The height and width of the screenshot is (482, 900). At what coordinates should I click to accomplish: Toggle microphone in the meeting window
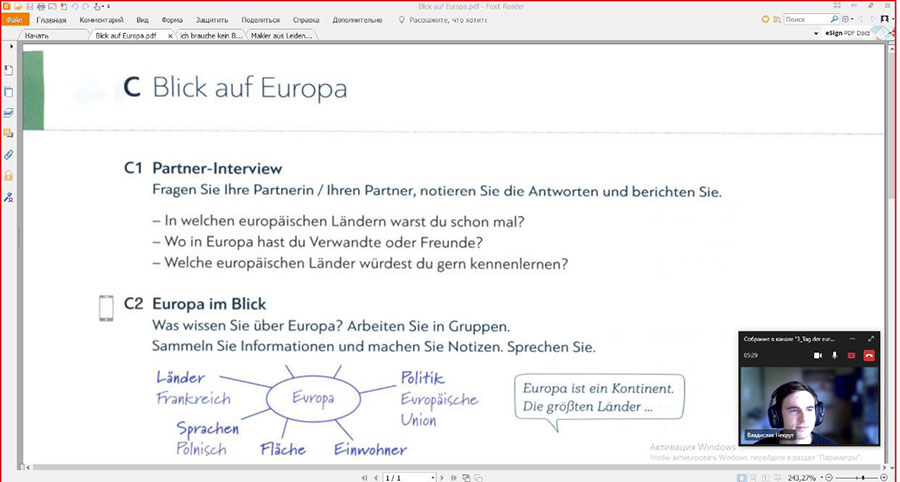835,356
